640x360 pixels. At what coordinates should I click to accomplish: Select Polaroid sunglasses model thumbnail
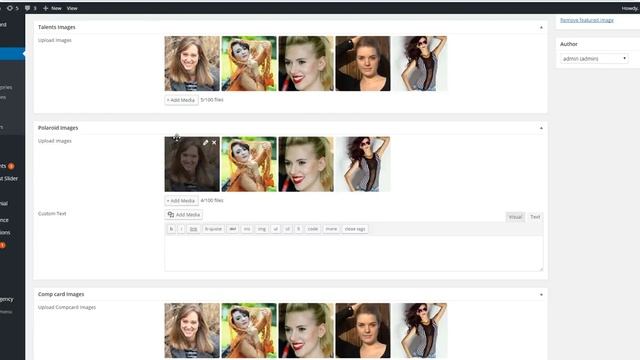point(363,164)
